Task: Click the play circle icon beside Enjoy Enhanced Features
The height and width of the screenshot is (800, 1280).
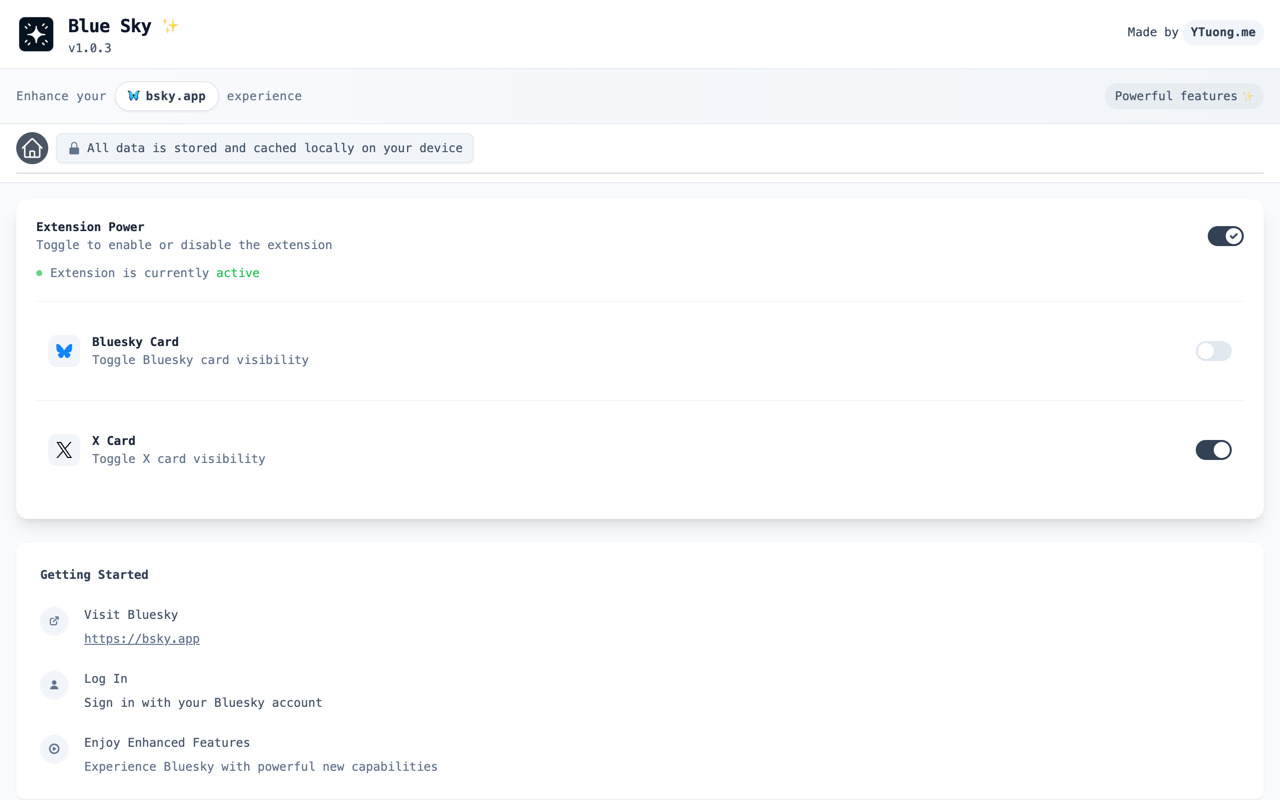Action: (54, 749)
